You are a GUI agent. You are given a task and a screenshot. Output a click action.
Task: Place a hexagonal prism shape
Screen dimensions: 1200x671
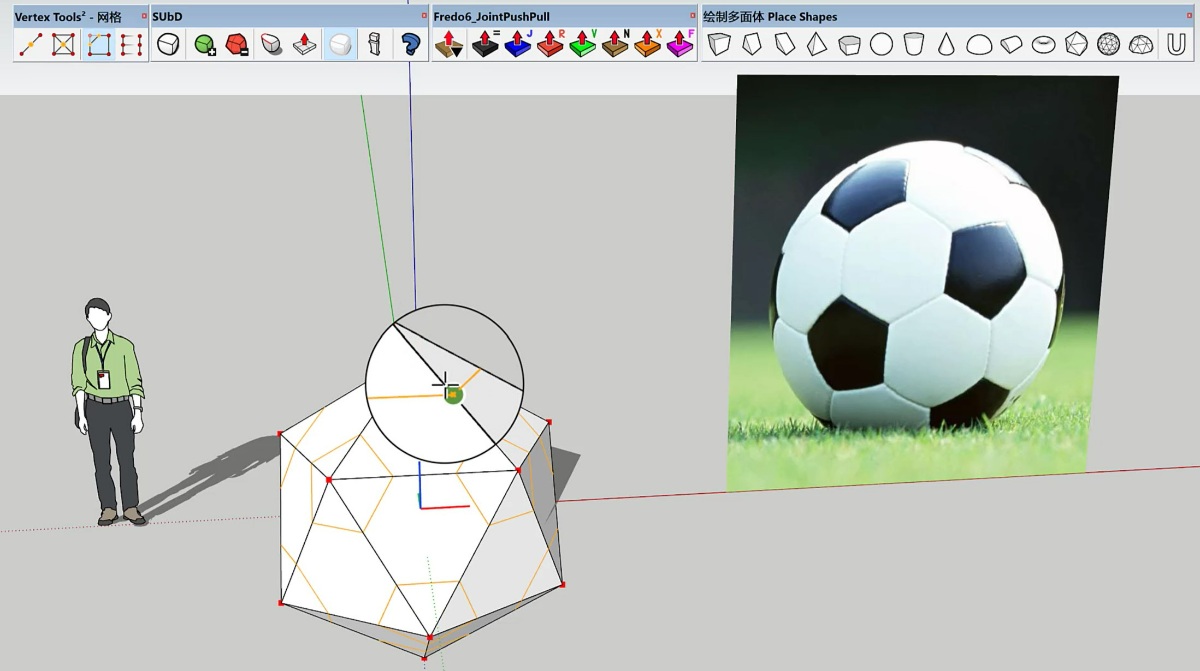[x=849, y=44]
